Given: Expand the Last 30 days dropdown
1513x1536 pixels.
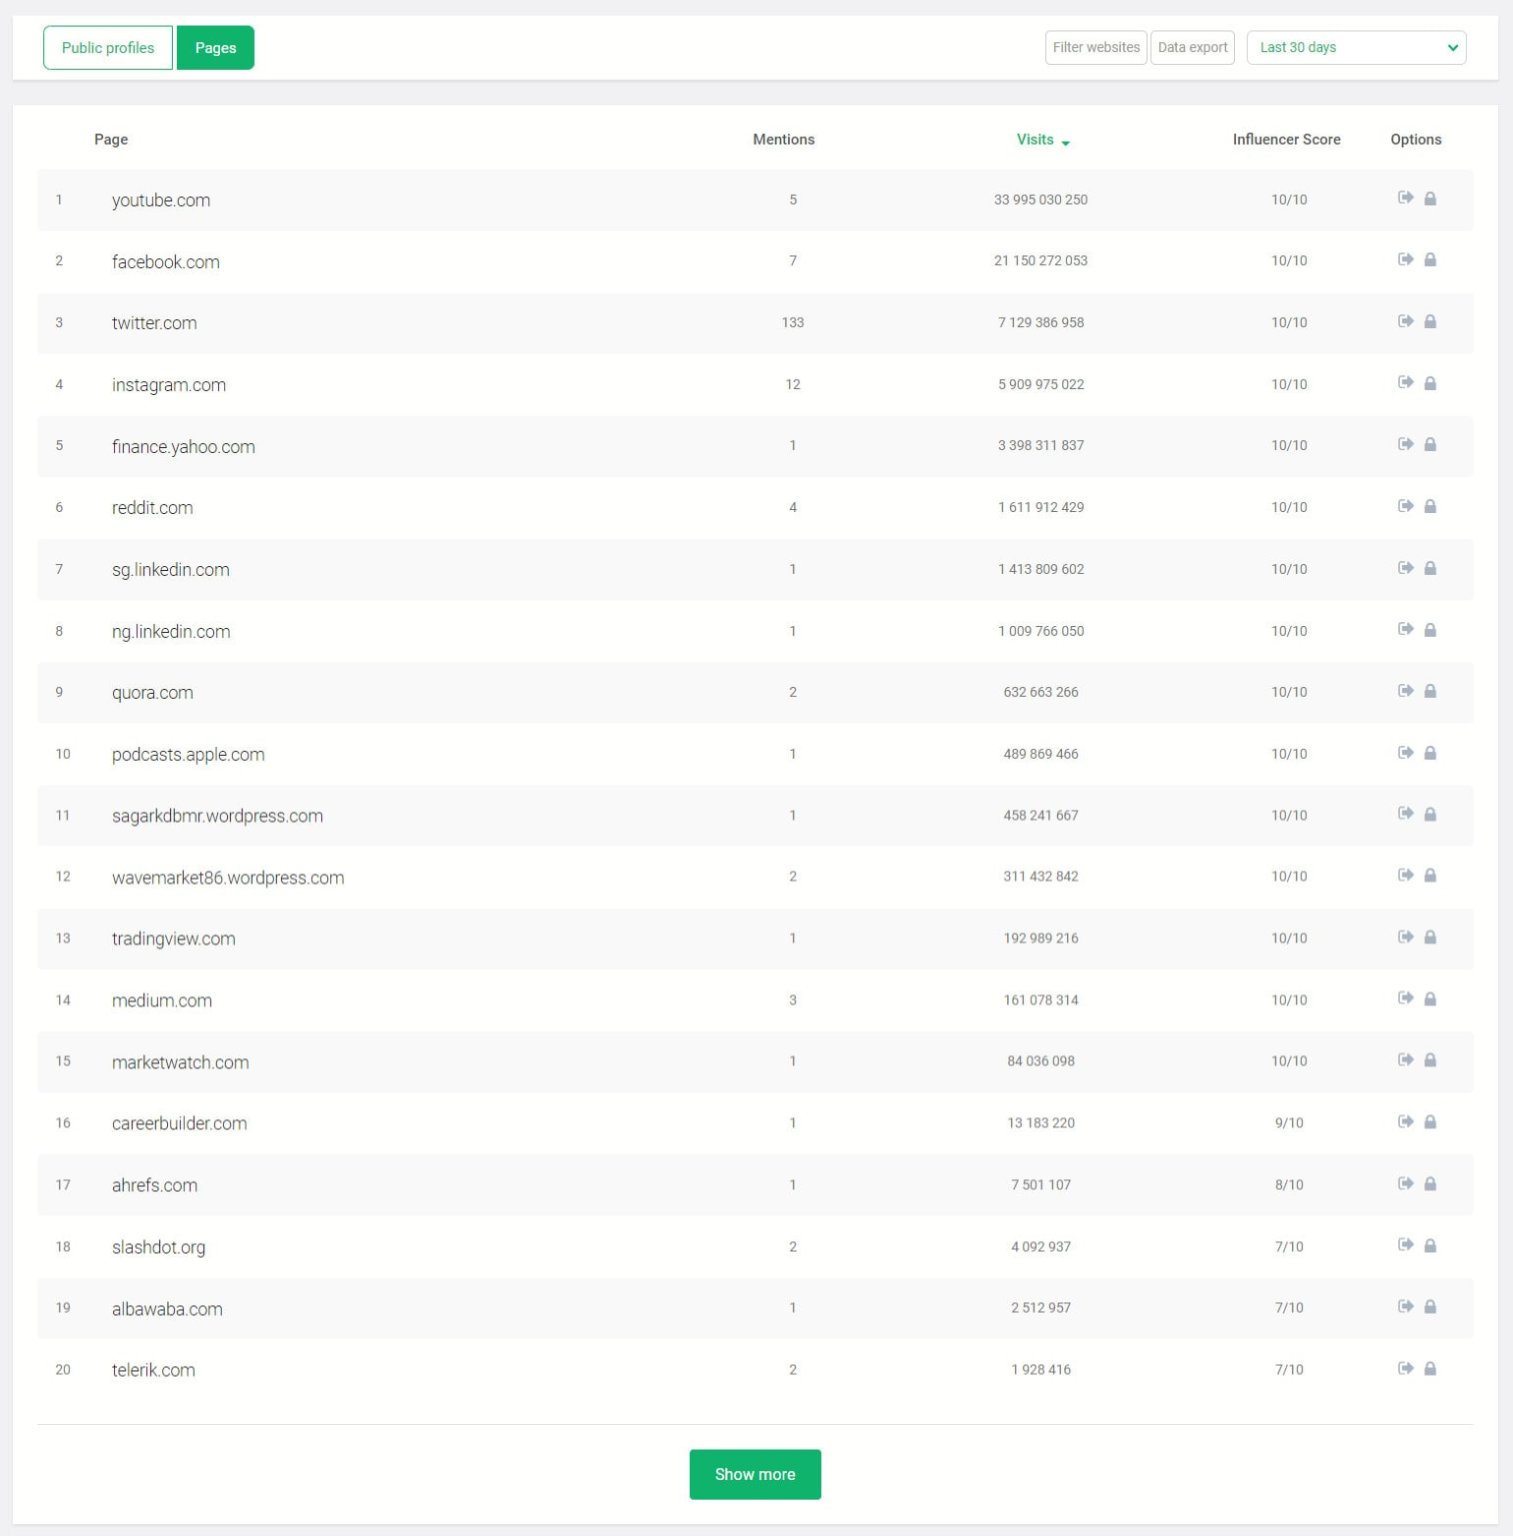Looking at the screenshot, I should pos(1355,47).
